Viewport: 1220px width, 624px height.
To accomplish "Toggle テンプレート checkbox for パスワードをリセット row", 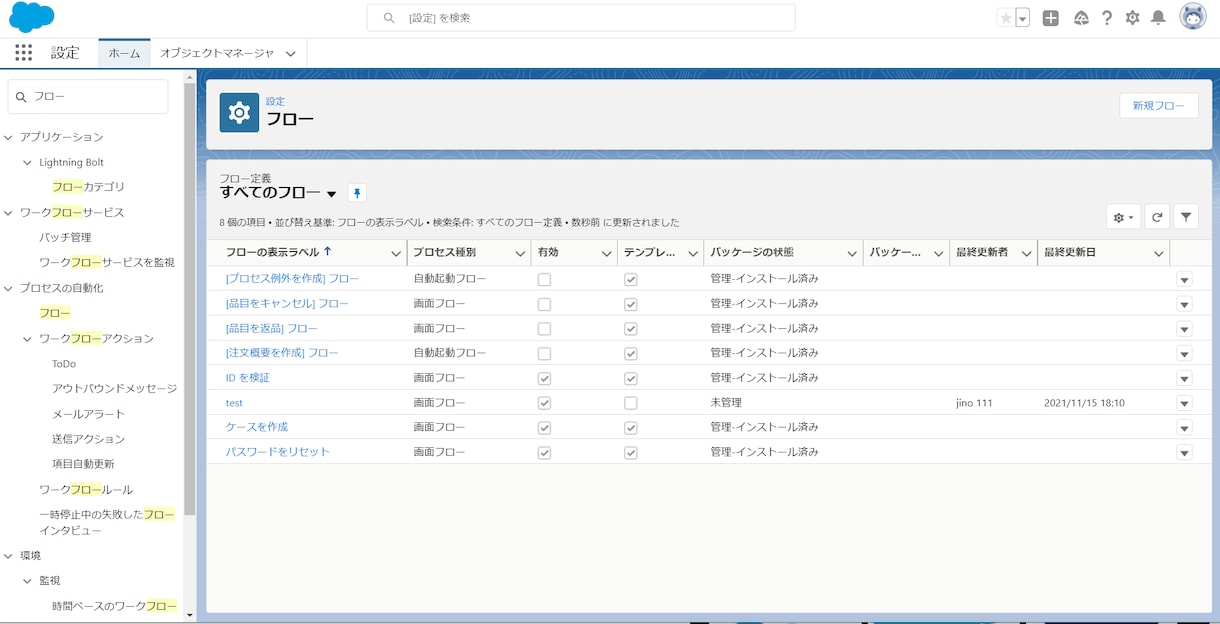I will pos(630,453).
